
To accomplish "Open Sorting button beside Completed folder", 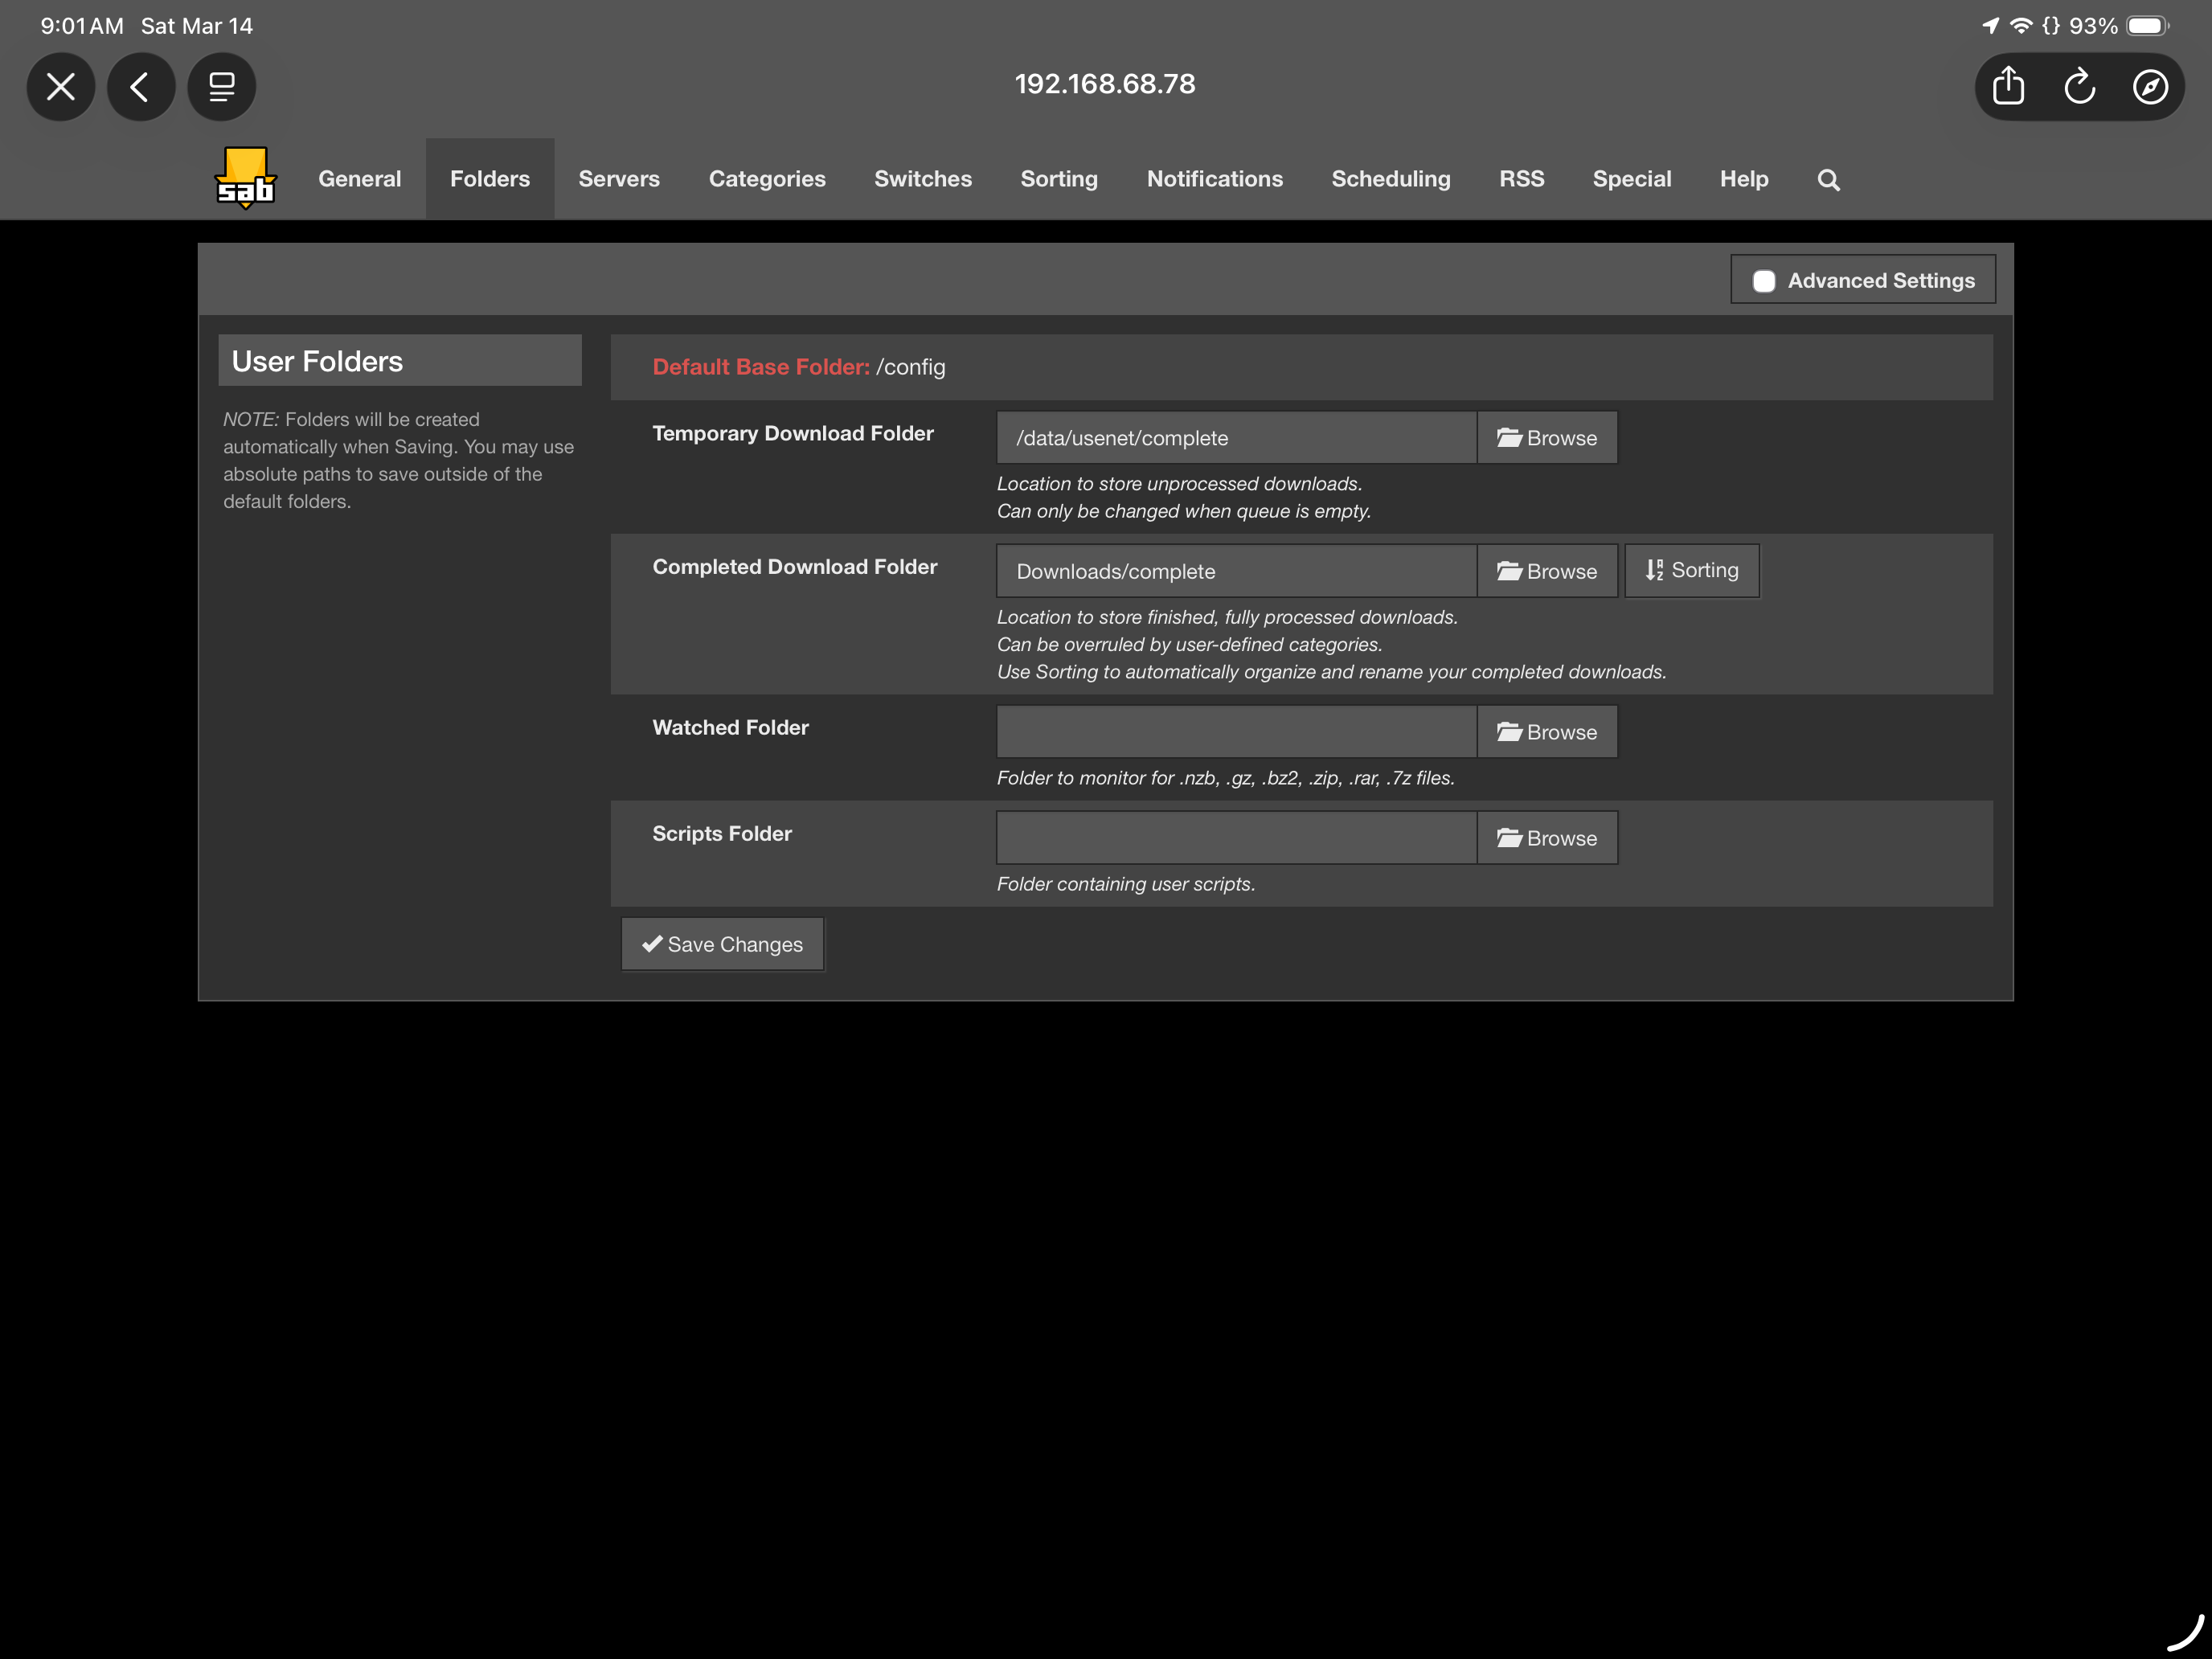I will [x=1692, y=571].
